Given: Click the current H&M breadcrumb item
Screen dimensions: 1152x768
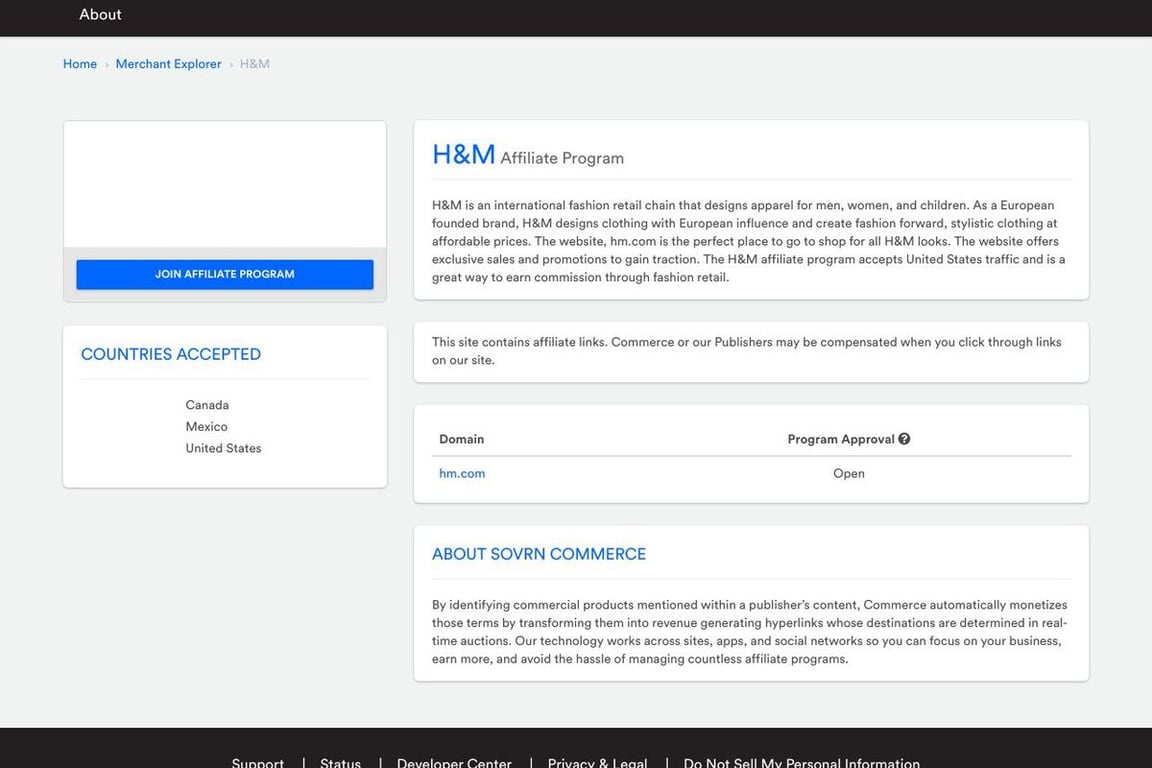Looking at the screenshot, I should coord(254,64).
